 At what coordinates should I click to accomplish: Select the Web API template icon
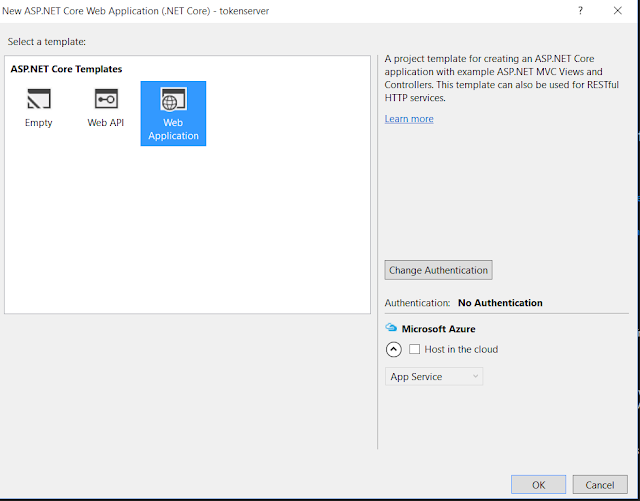pyautogui.click(x=106, y=99)
